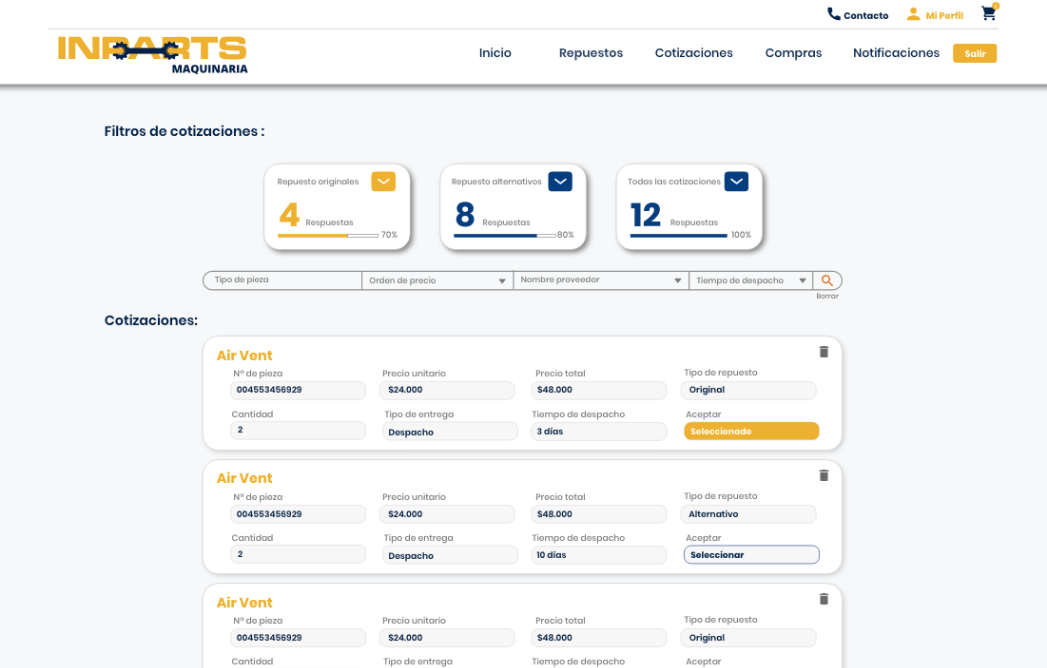Image resolution: width=1047 pixels, height=668 pixels.
Task: Delete the third Air Vent quotation
Action: [823, 599]
